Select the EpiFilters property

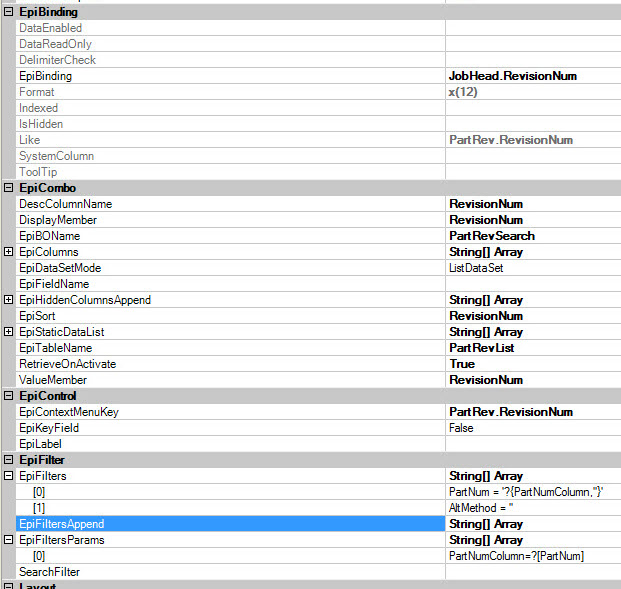coord(230,476)
